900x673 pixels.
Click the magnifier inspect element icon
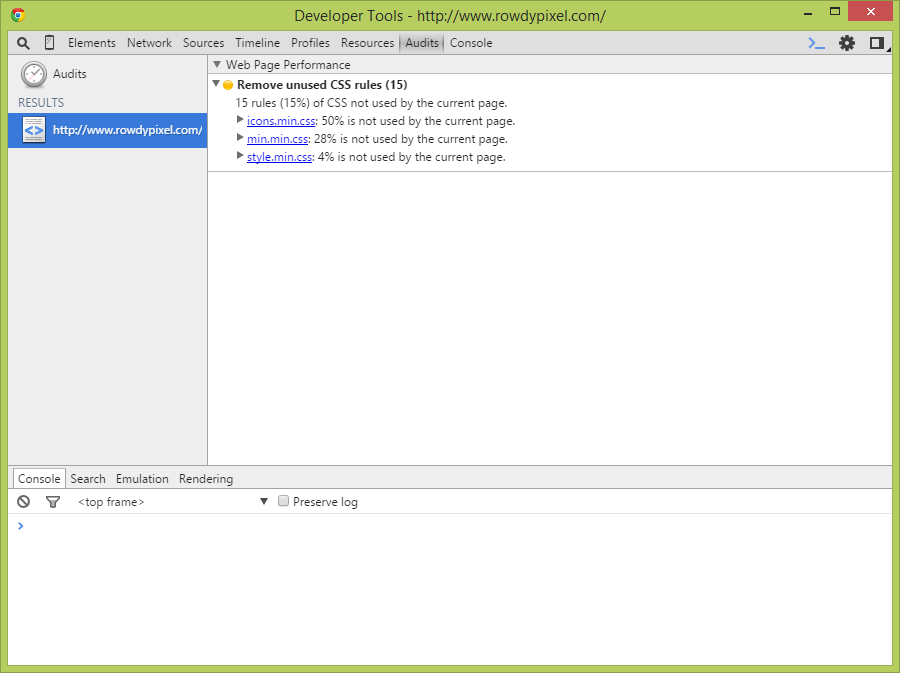point(23,43)
